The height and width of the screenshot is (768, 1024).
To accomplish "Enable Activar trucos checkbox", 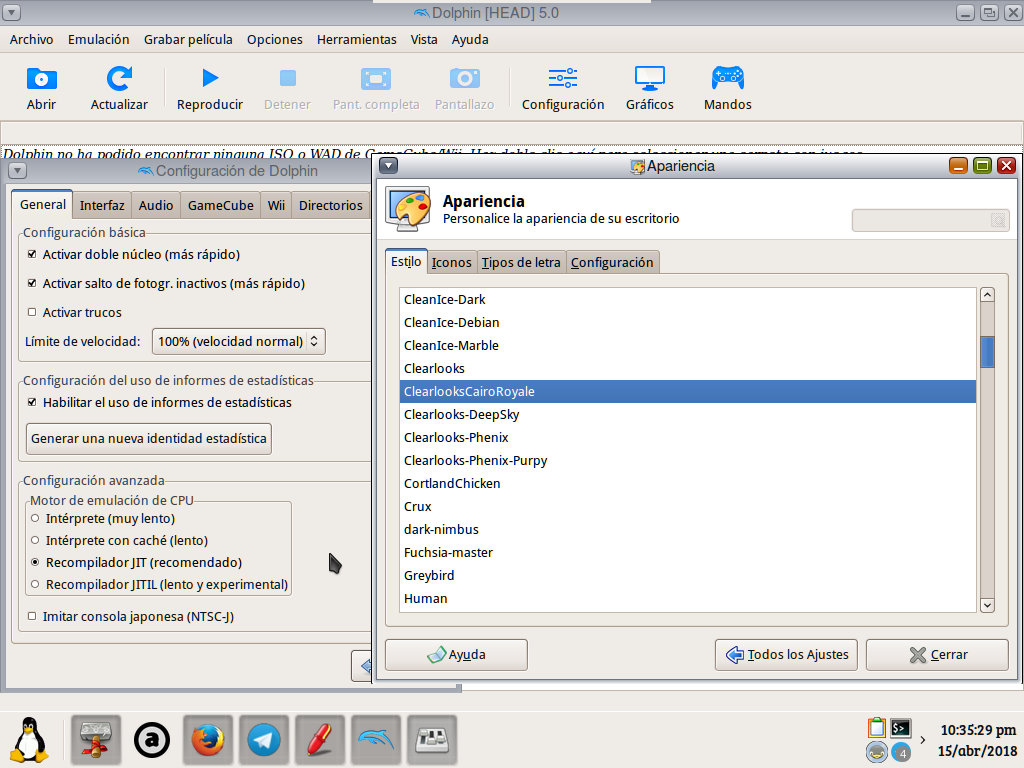I will tap(32, 312).
